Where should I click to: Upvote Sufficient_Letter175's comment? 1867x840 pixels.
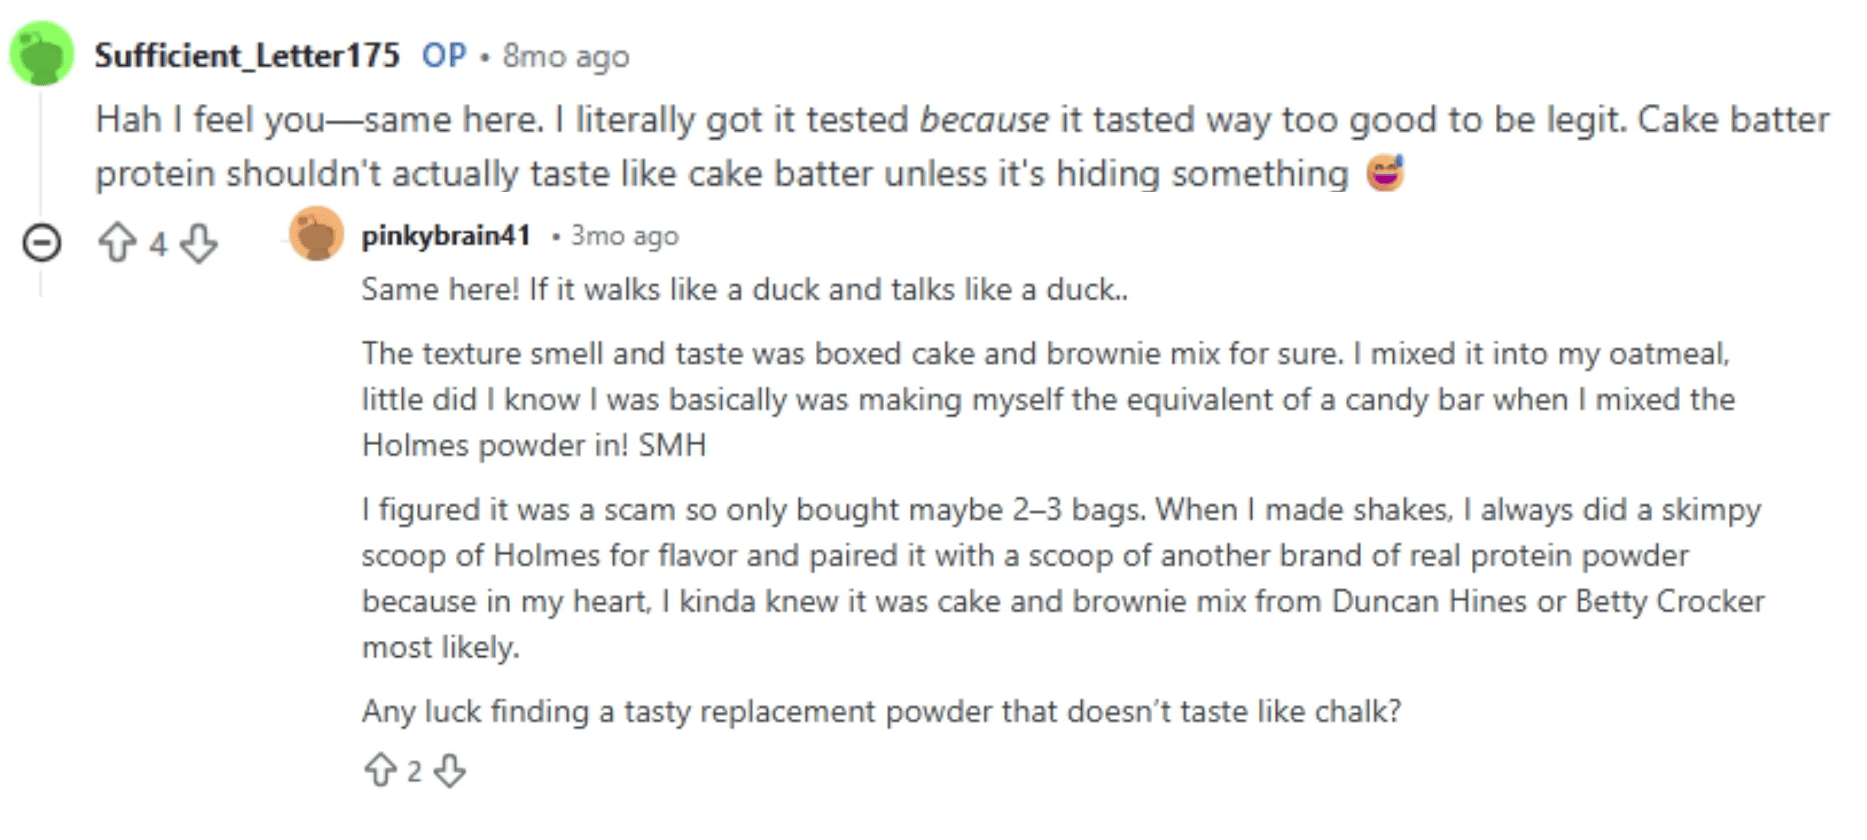(118, 243)
